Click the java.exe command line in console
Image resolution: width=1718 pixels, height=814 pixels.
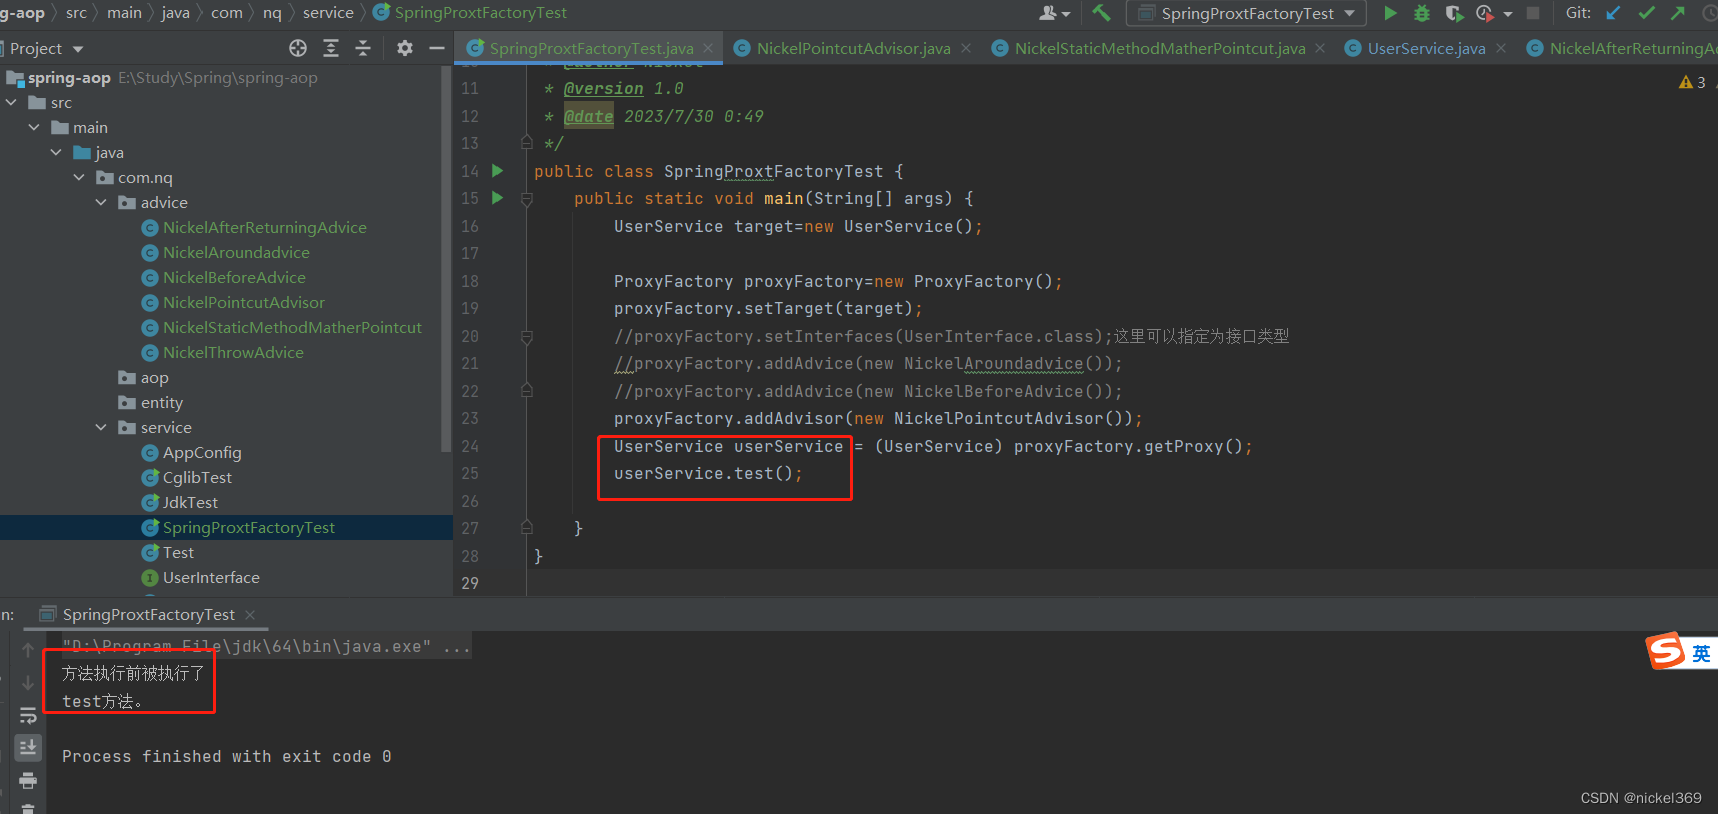[266, 647]
